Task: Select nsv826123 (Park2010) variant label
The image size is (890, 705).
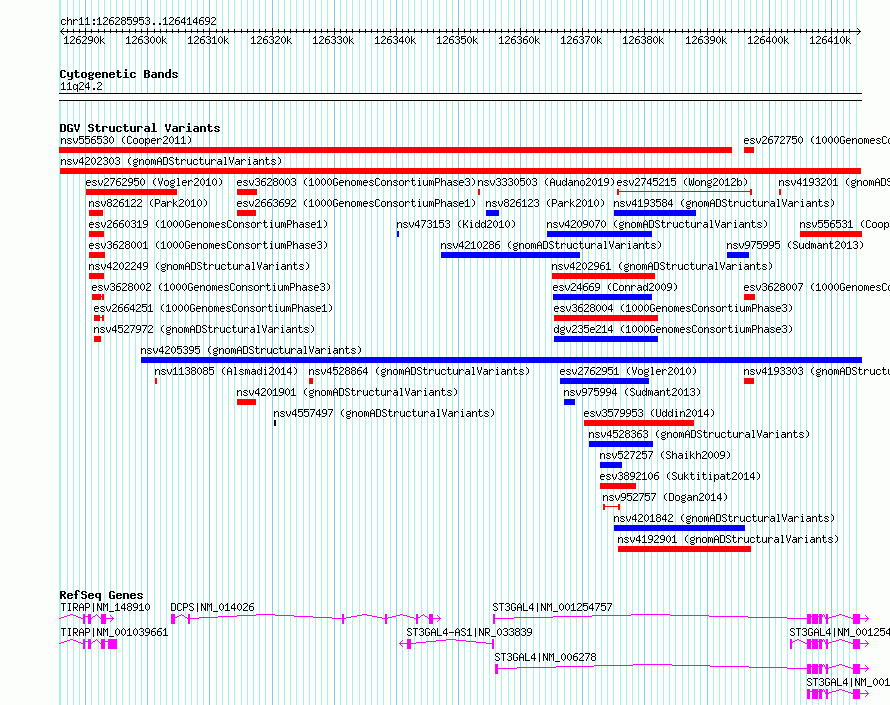Action: [x=545, y=203]
